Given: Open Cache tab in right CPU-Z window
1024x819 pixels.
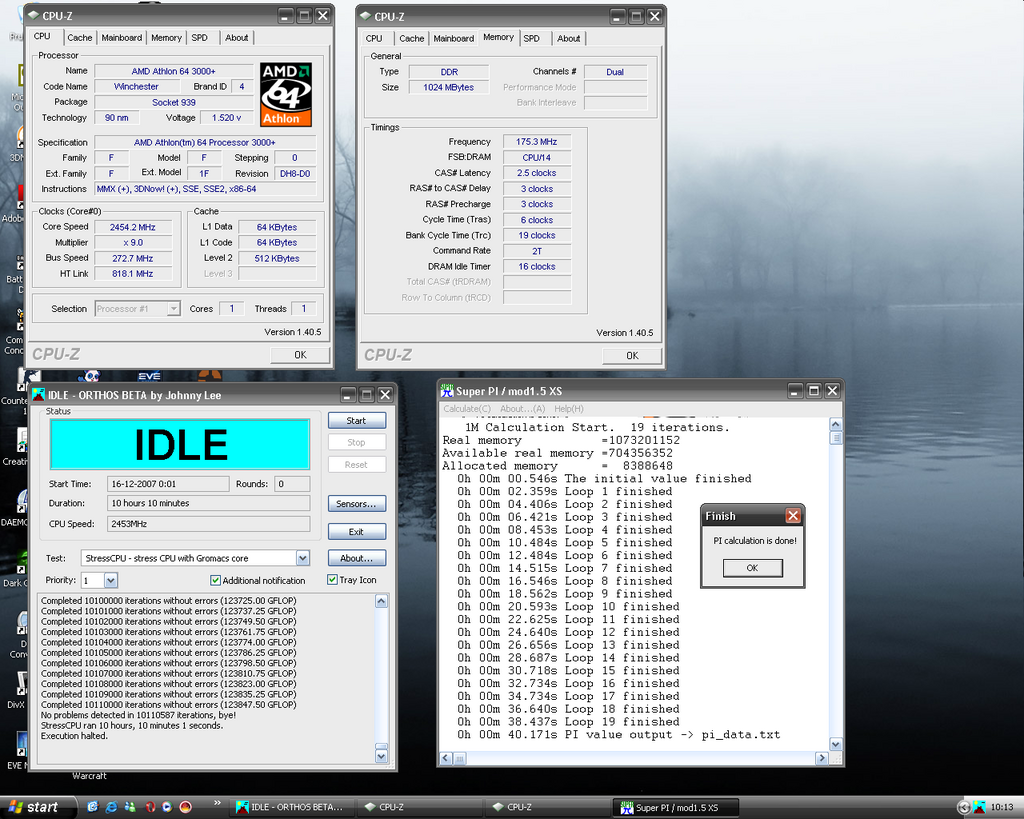Looking at the screenshot, I should click(411, 39).
